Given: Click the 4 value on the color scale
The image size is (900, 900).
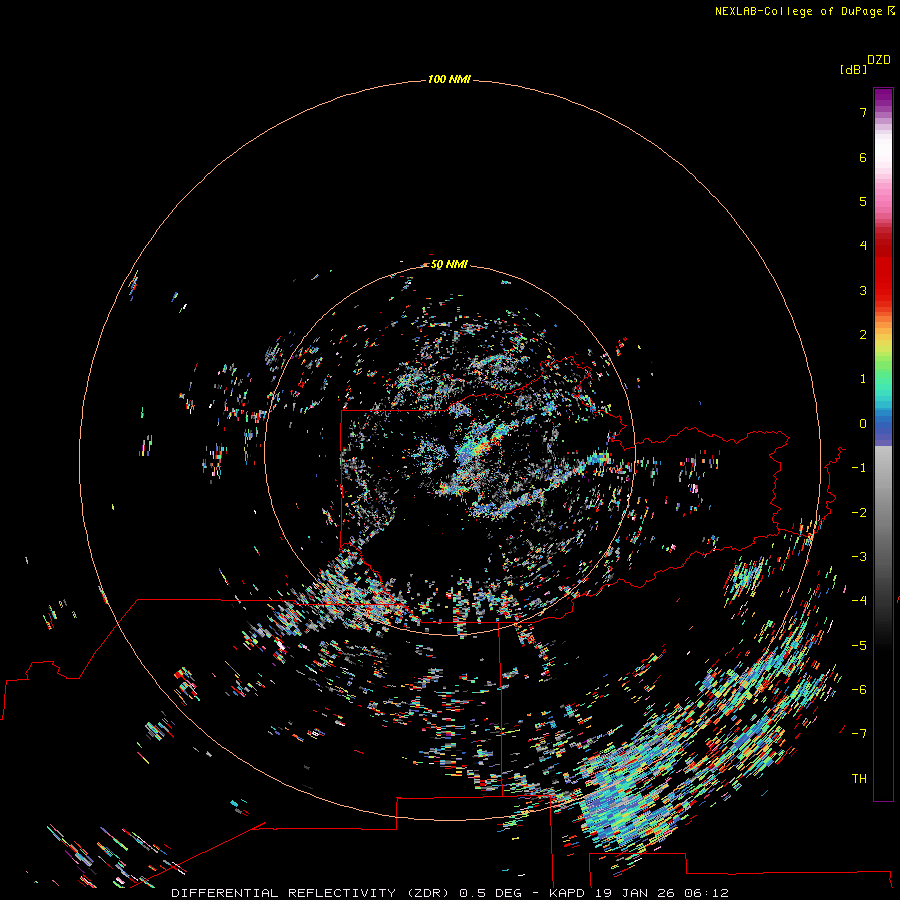Looking at the screenshot, I should click(x=863, y=246).
